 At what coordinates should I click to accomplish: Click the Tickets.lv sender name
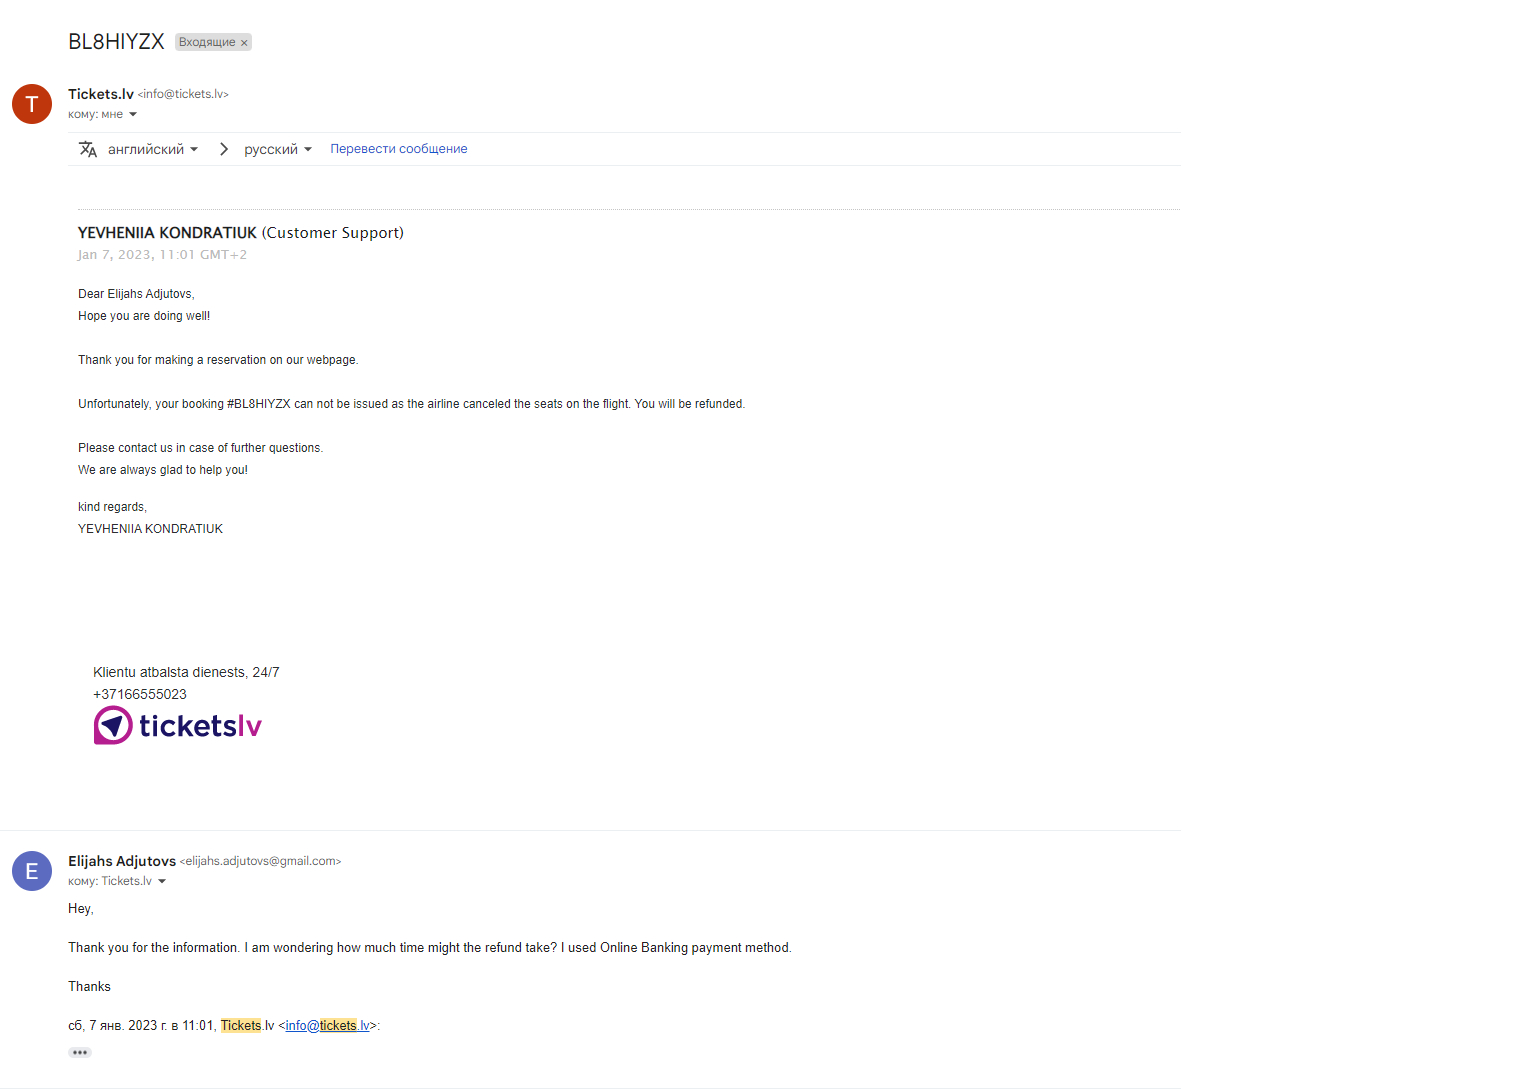tap(101, 94)
